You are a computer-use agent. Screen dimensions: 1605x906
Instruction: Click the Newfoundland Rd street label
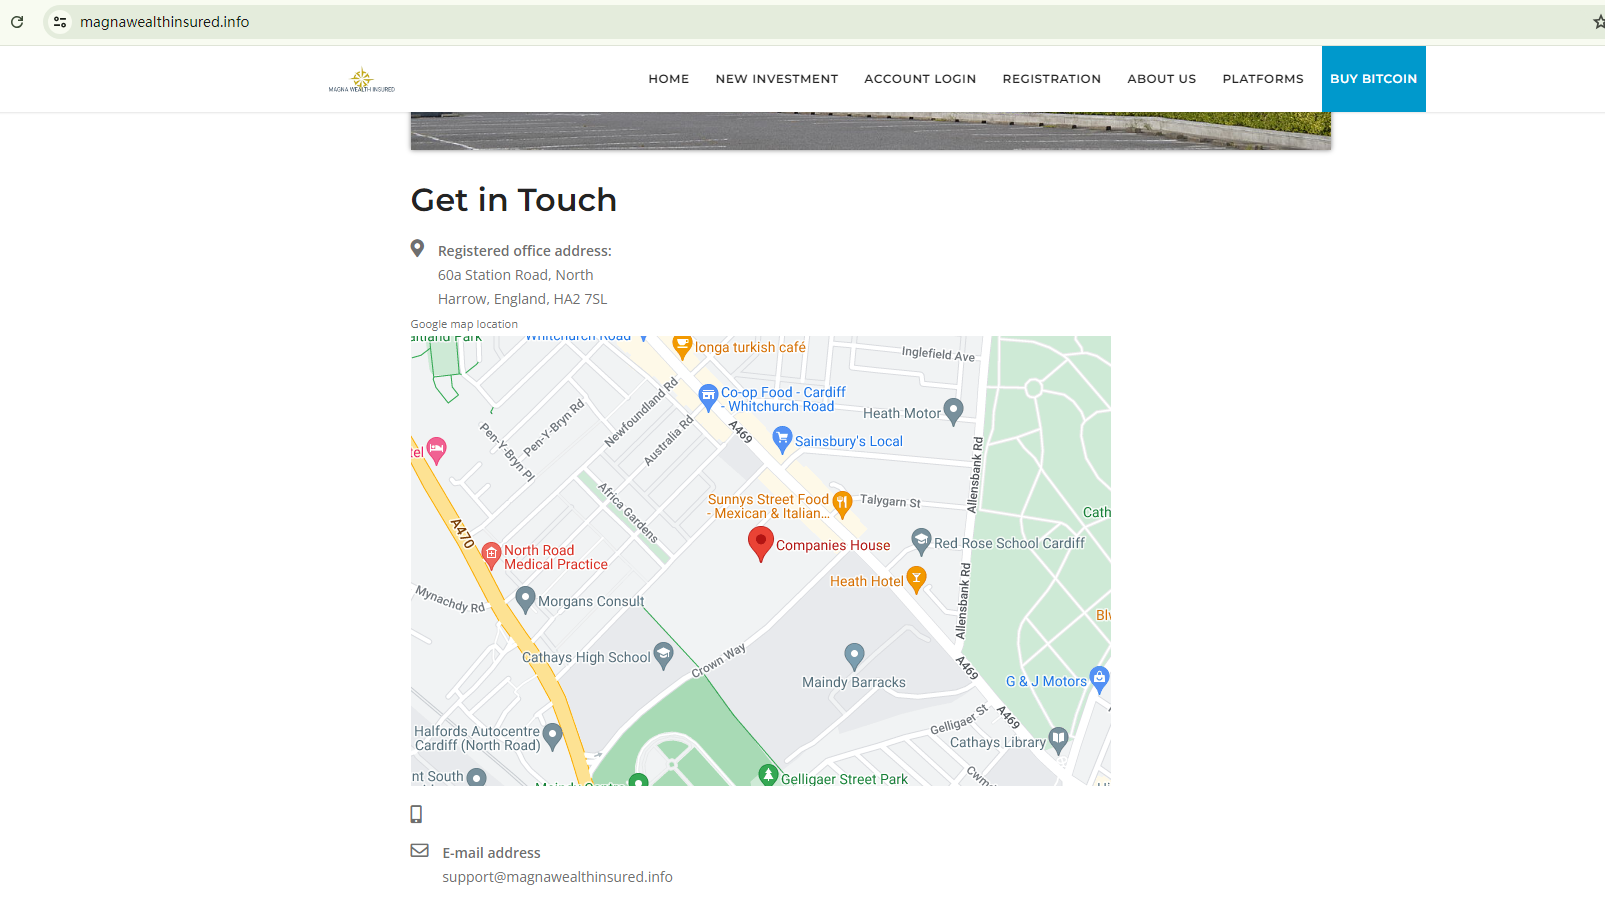[641, 412]
